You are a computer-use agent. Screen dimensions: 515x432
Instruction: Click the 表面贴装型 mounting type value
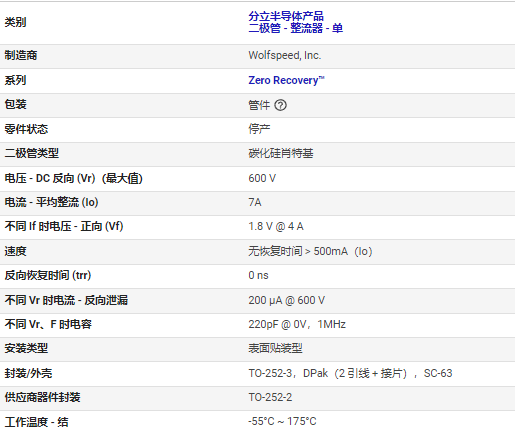(x=275, y=348)
